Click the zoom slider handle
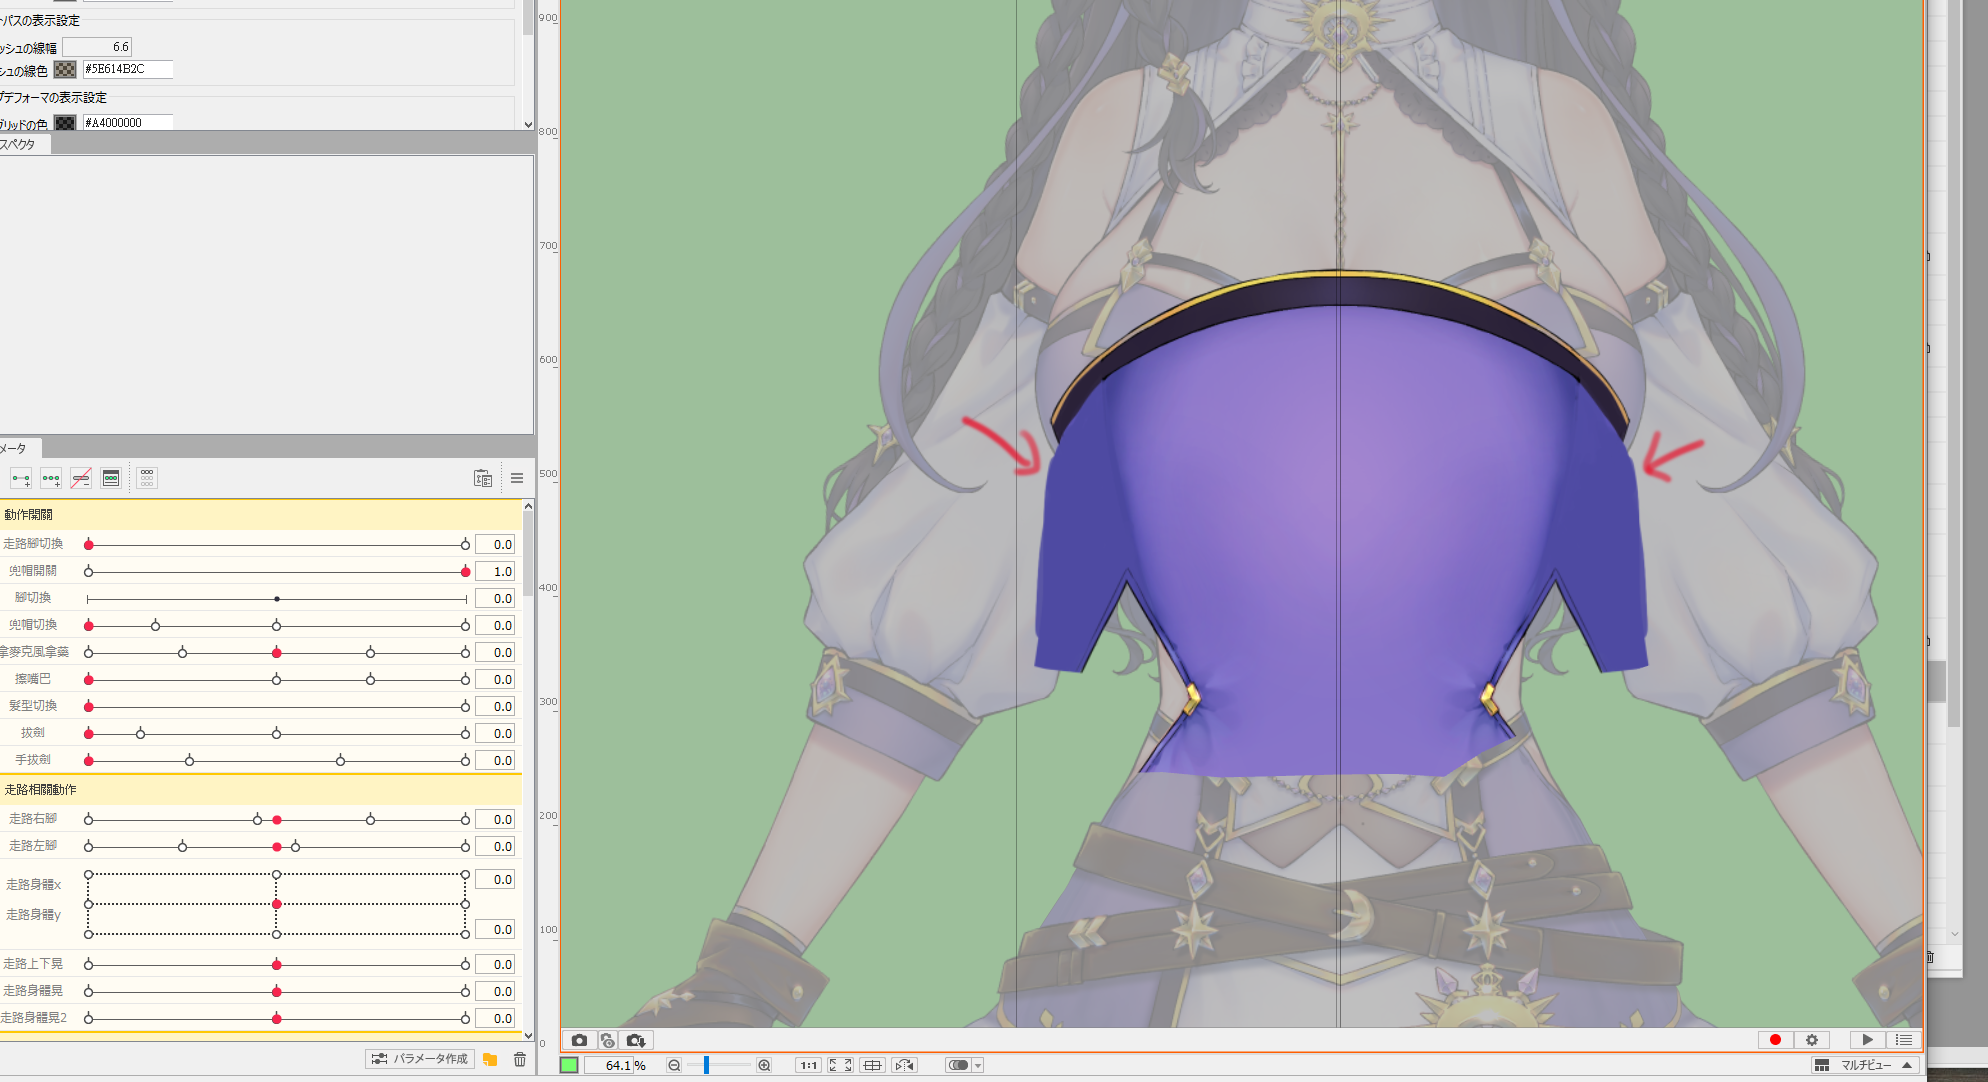1988x1082 pixels. tap(706, 1065)
